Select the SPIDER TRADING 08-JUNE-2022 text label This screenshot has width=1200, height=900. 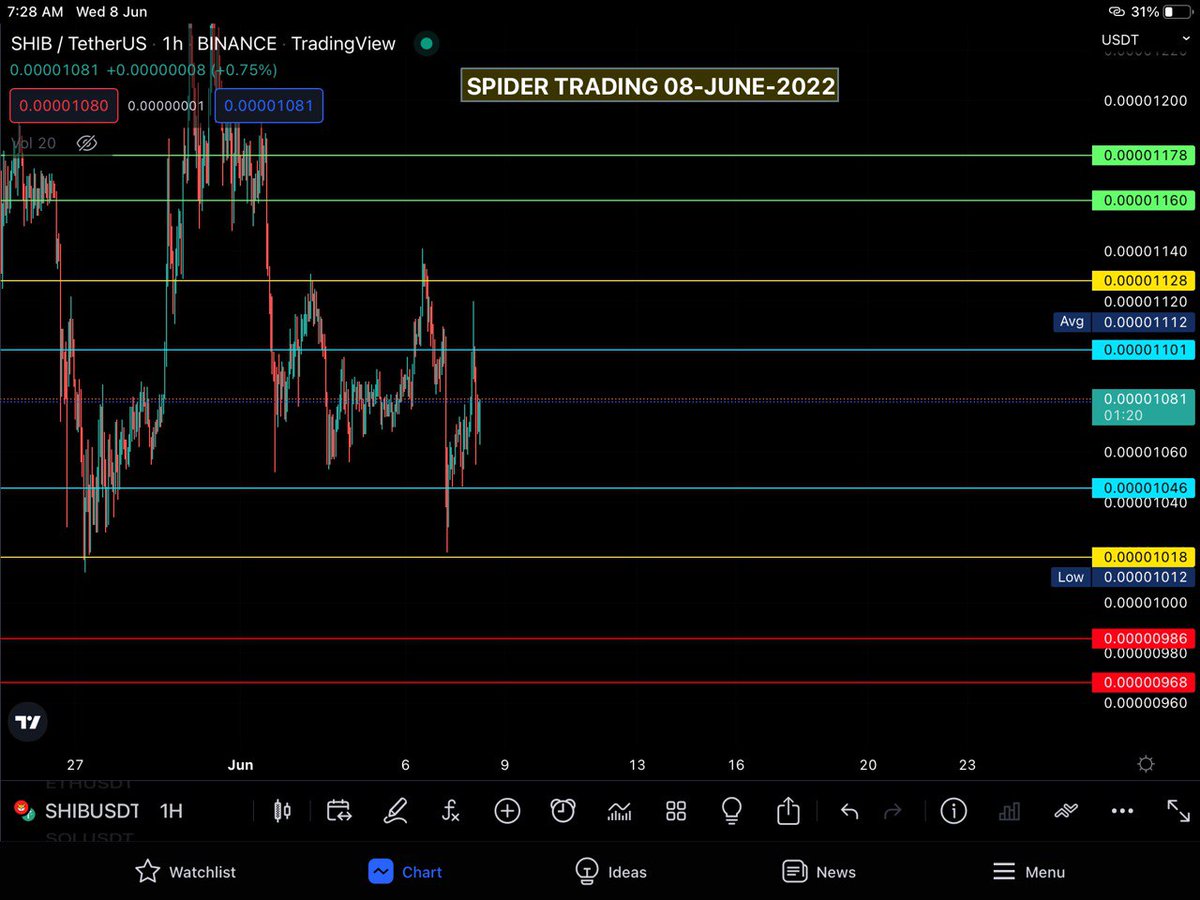point(650,86)
